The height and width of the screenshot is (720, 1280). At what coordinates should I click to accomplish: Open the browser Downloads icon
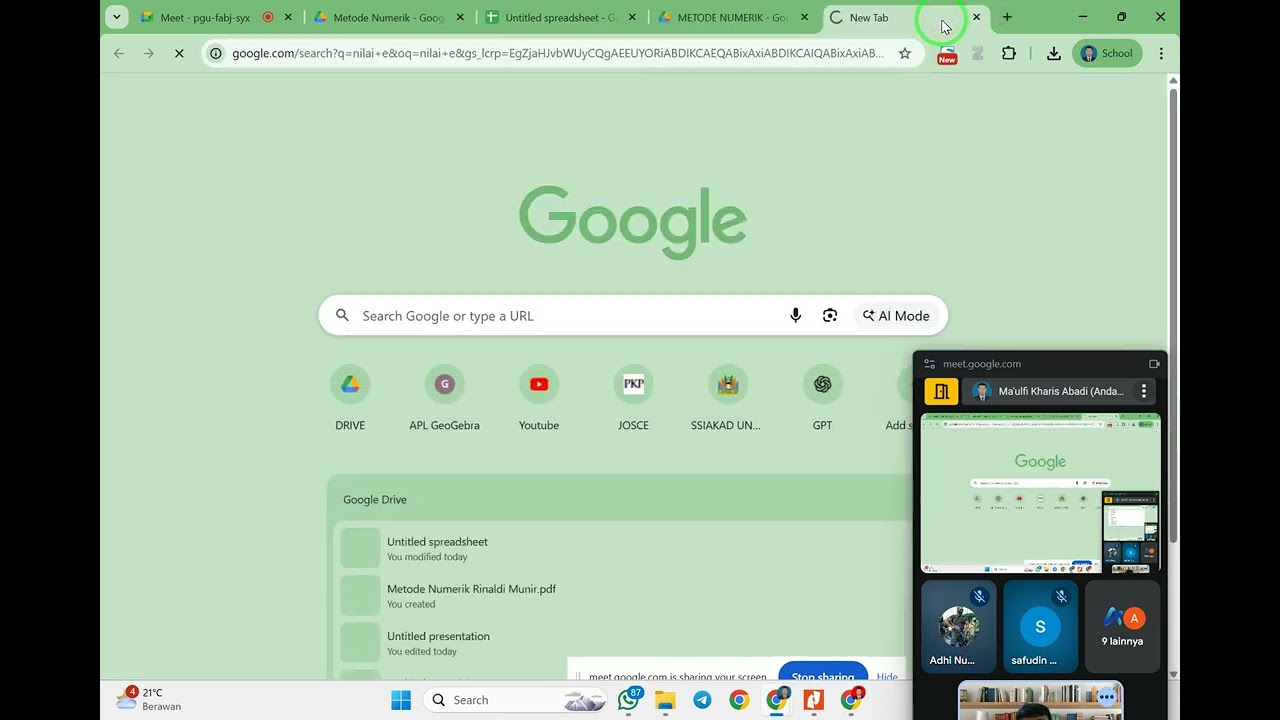tap(1054, 53)
